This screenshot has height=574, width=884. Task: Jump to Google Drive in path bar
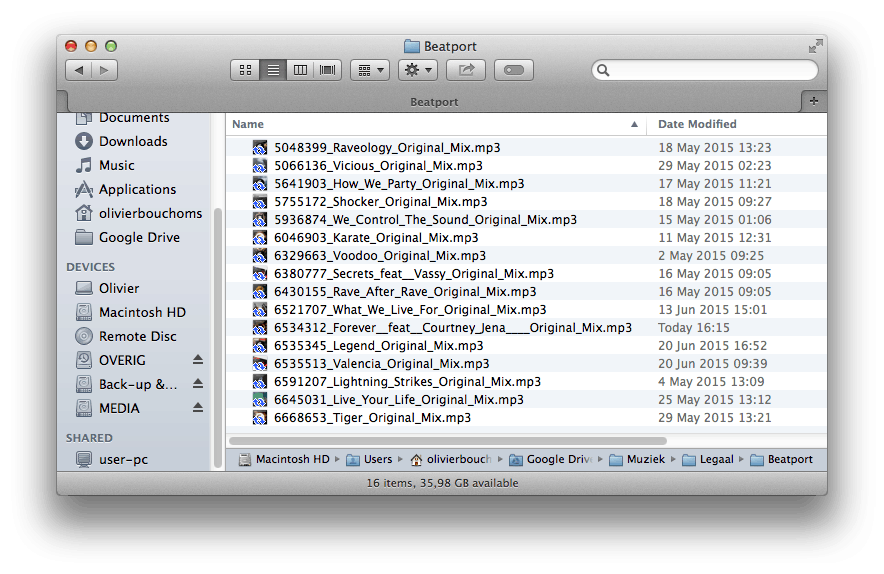pos(550,460)
